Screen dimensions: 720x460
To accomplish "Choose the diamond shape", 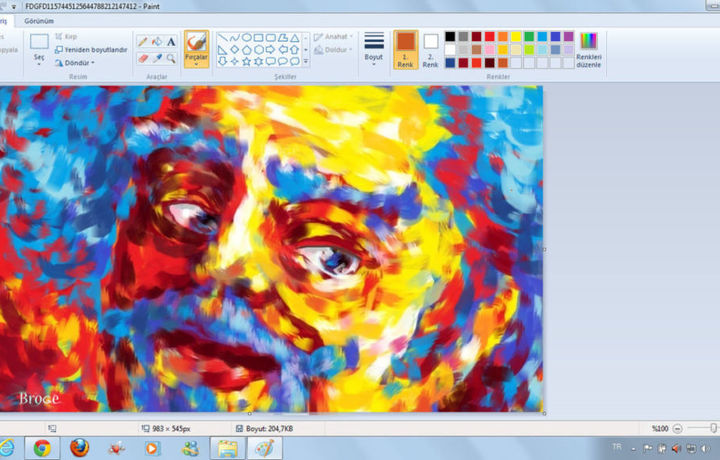I will [235, 50].
